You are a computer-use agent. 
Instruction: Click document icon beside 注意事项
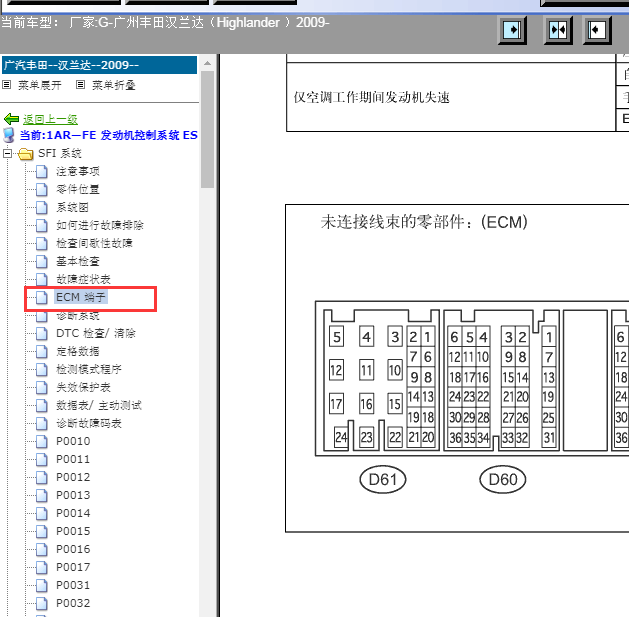[41, 171]
